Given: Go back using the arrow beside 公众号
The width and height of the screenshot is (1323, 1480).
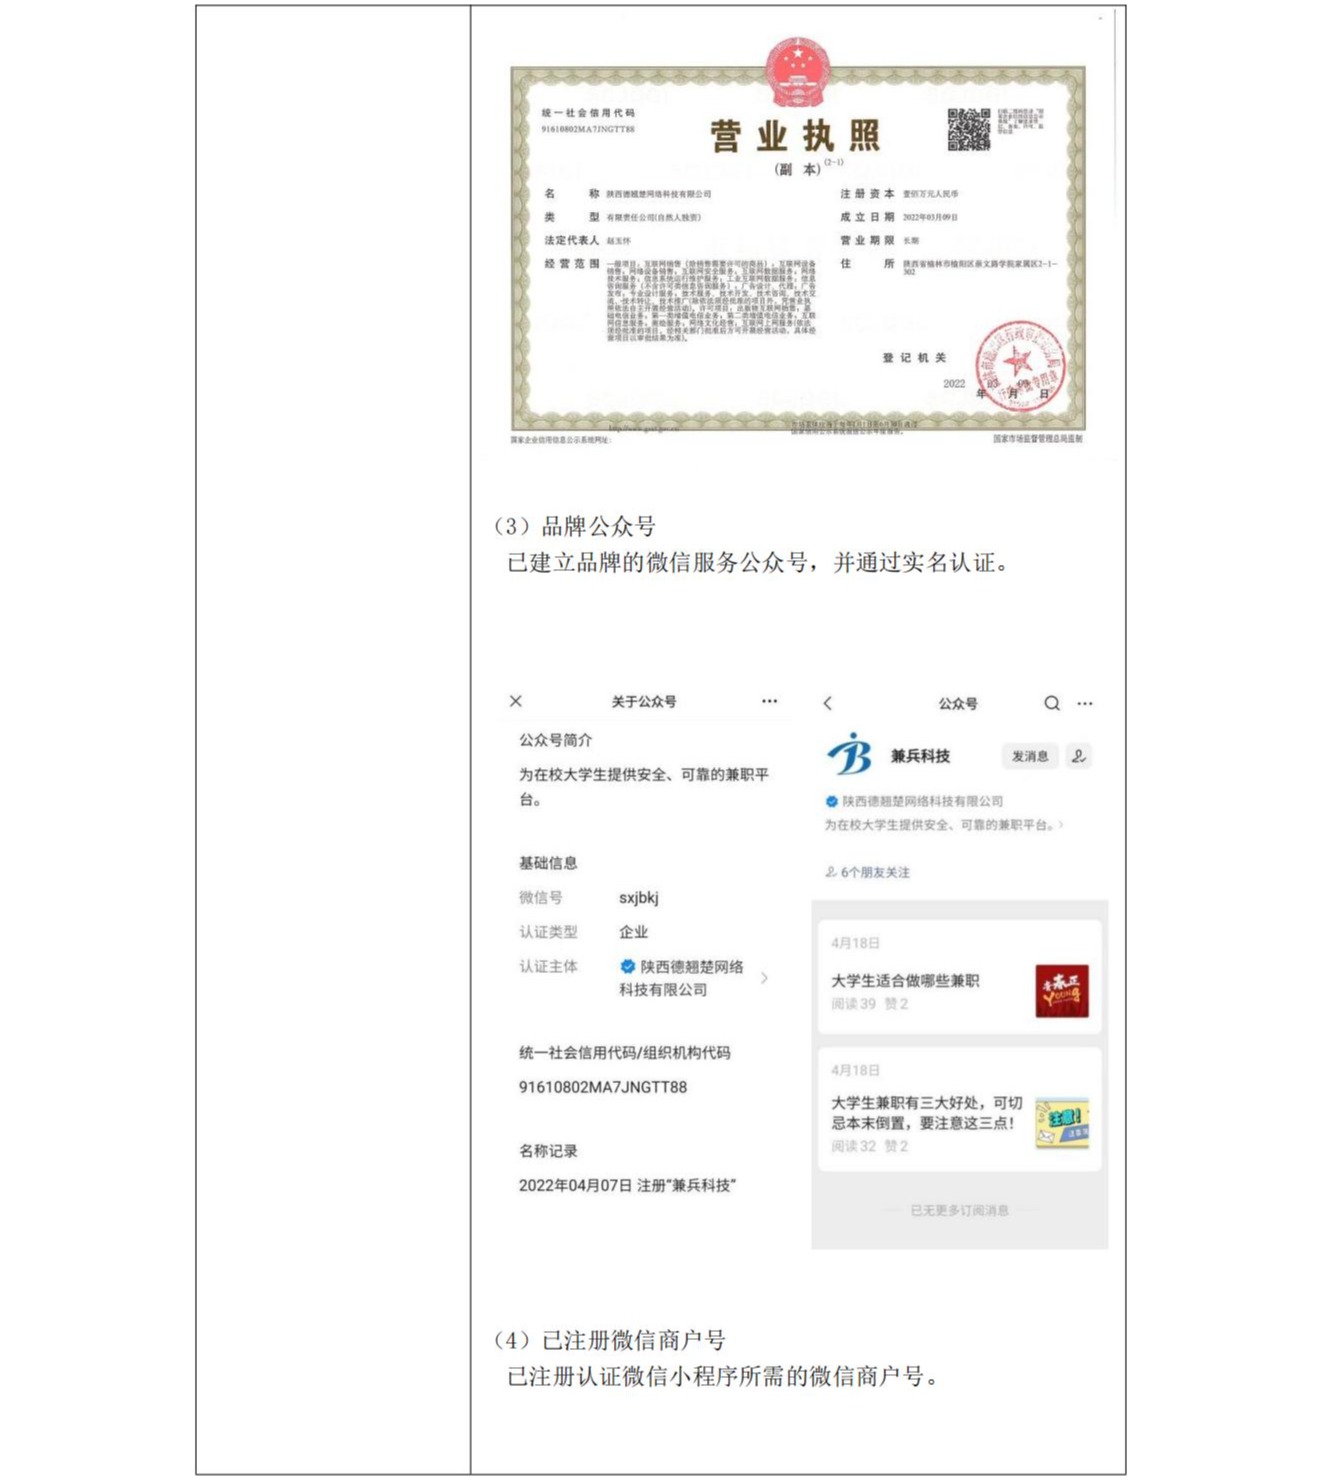Looking at the screenshot, I should pos(827,703).
